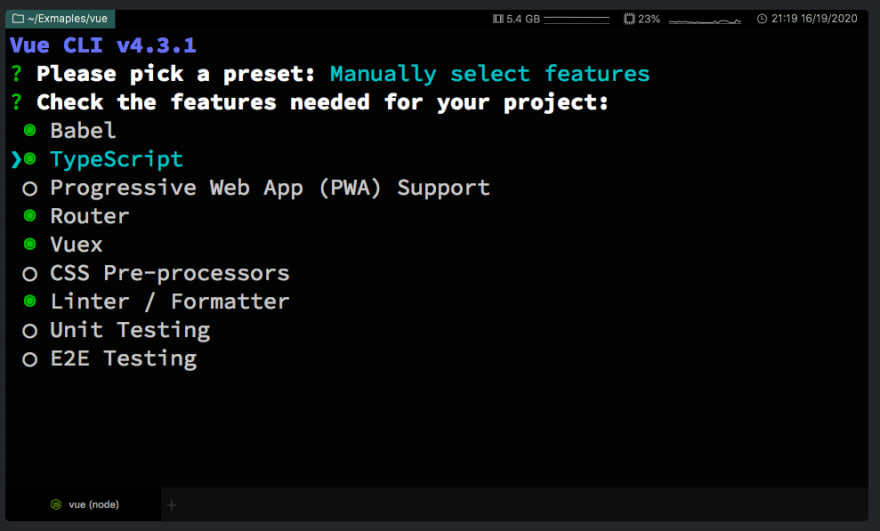This screenshot has height=531, width=880.
Task: Click the folder icon beside ~/Exmaples/vue
Action: [18, 19]
